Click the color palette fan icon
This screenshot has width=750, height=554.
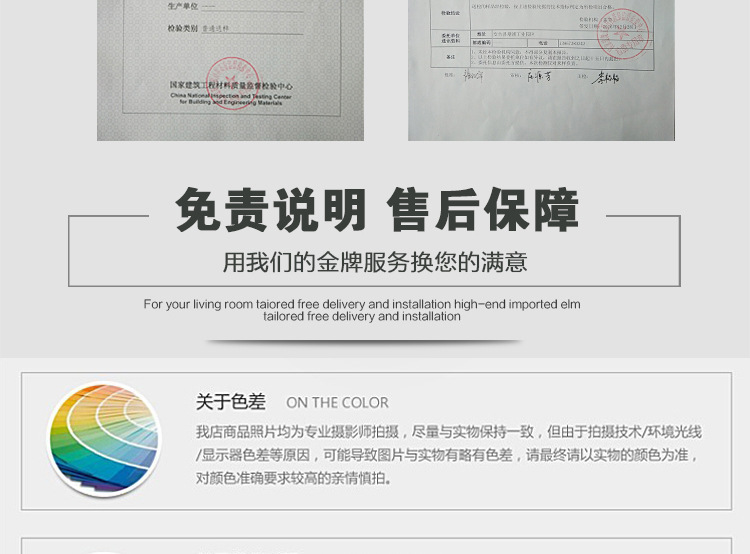tap(104, 439)
